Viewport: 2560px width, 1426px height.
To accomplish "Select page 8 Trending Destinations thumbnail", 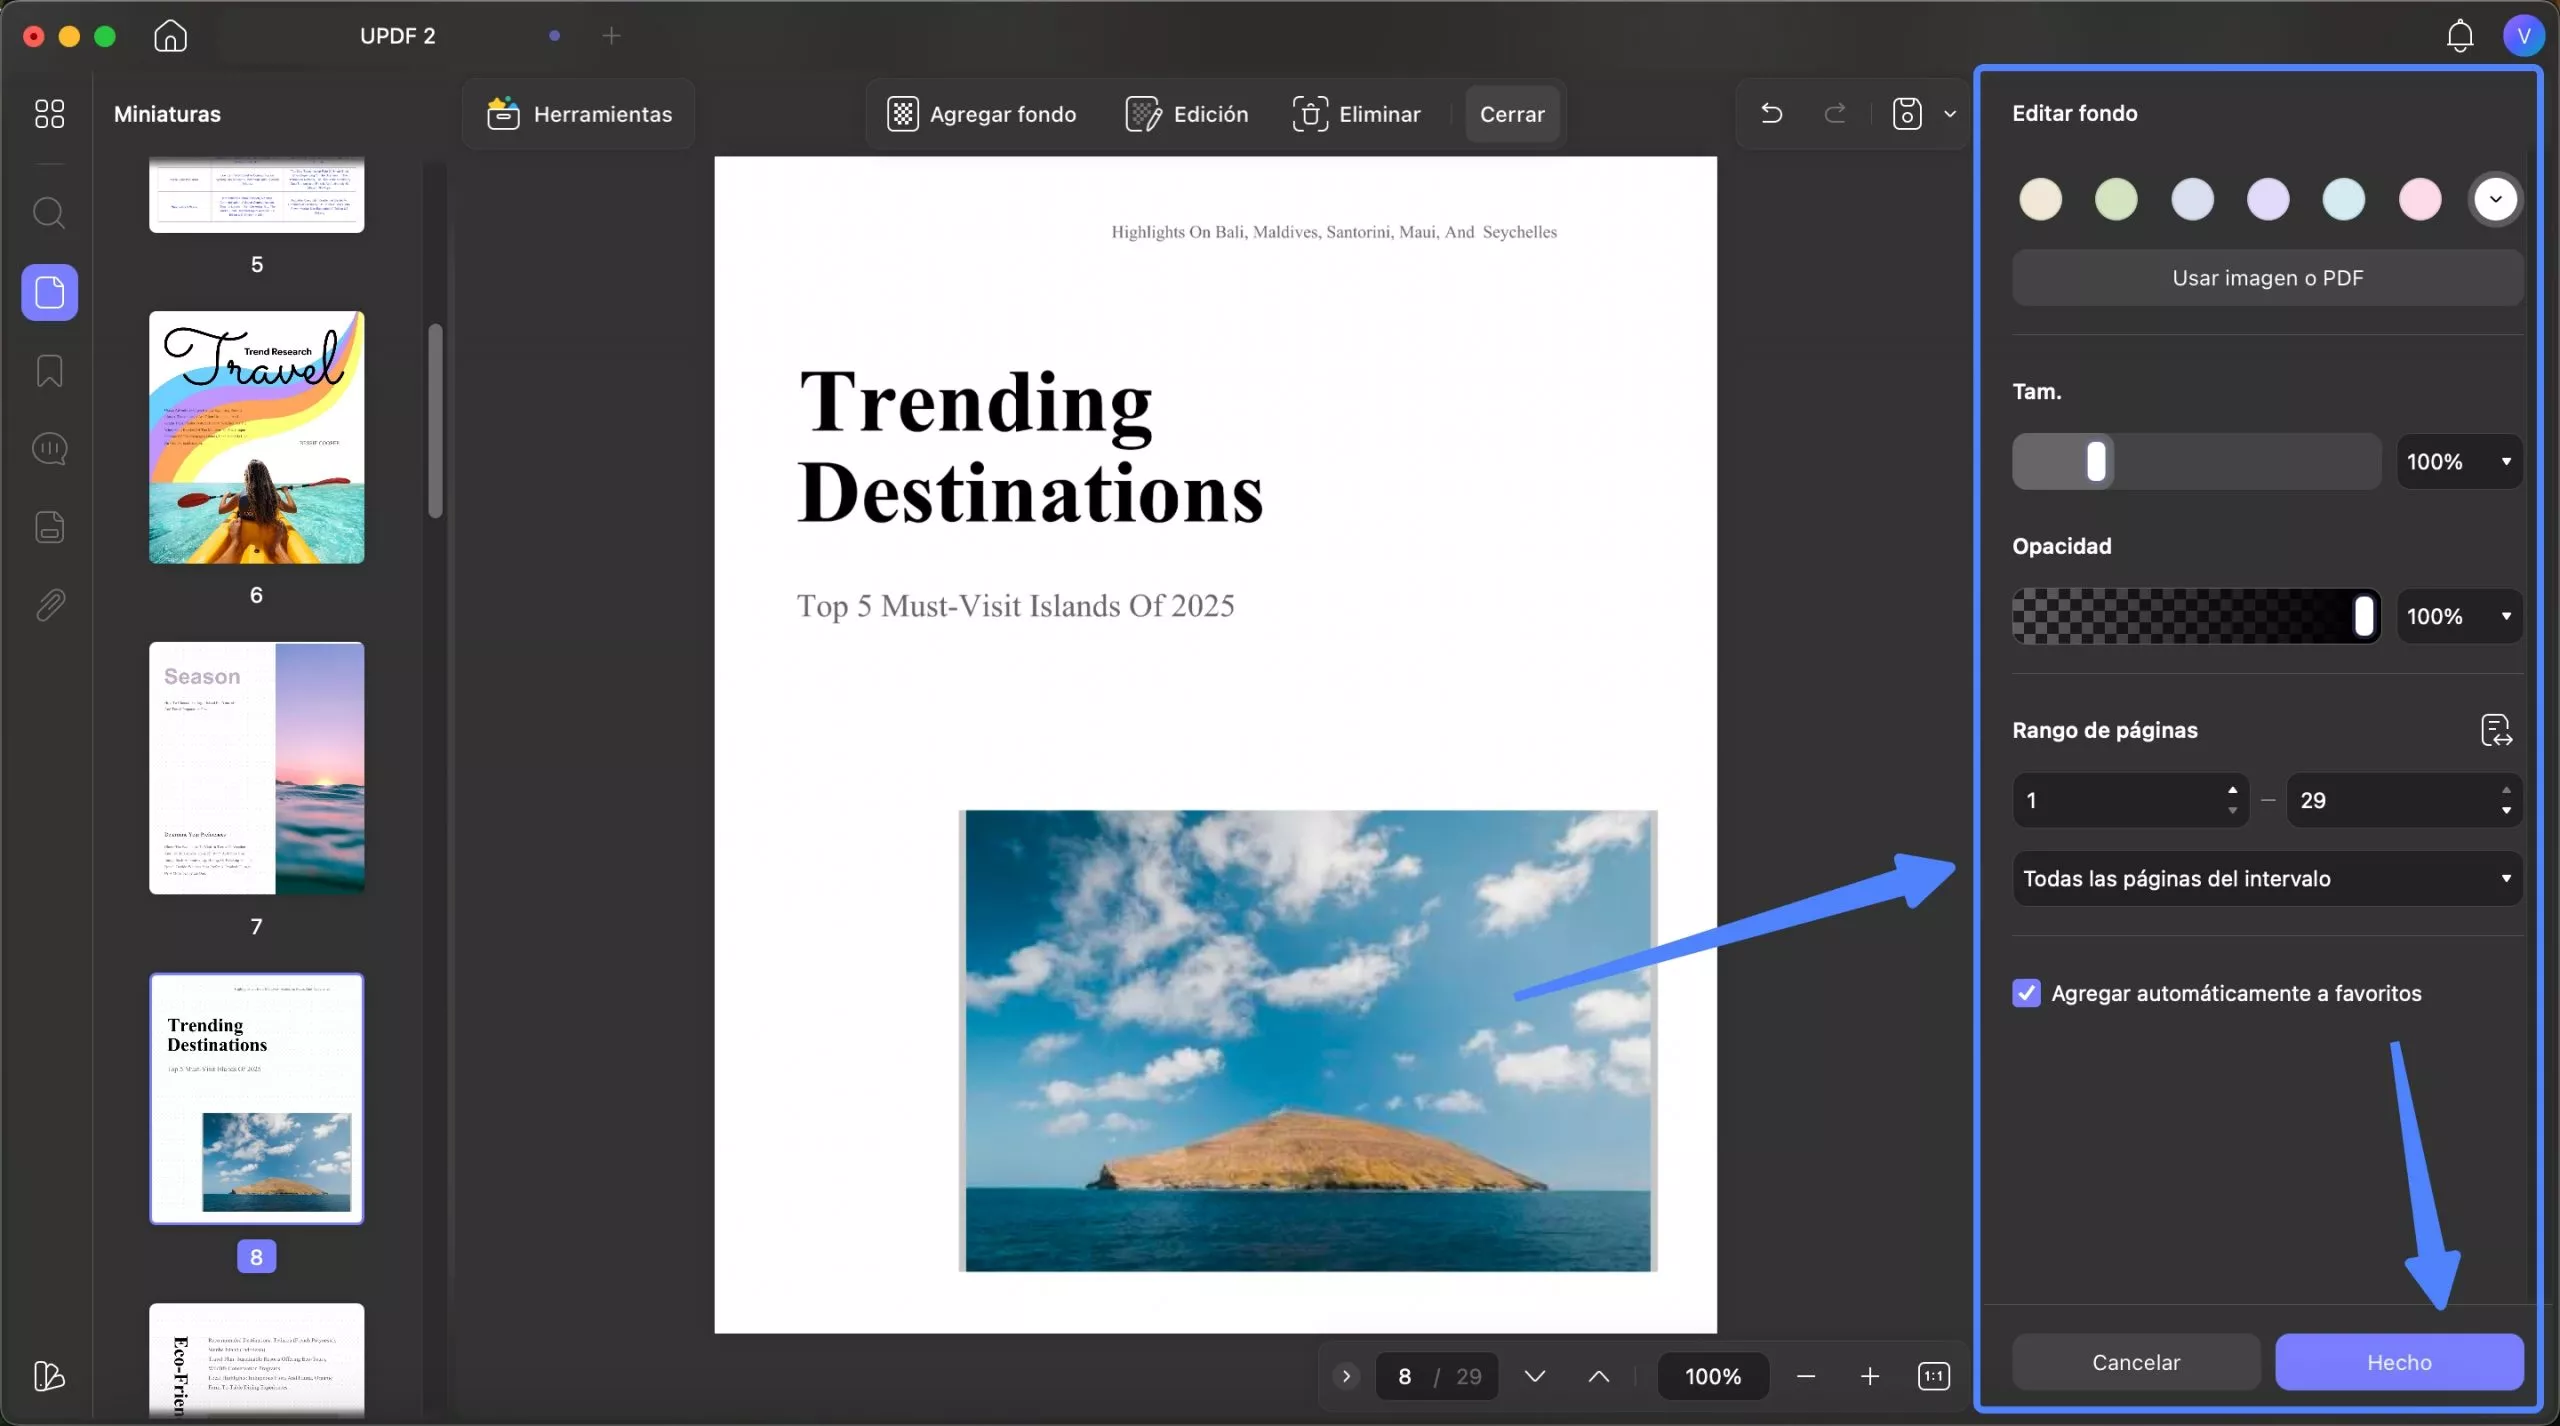I will (256, 1099).
